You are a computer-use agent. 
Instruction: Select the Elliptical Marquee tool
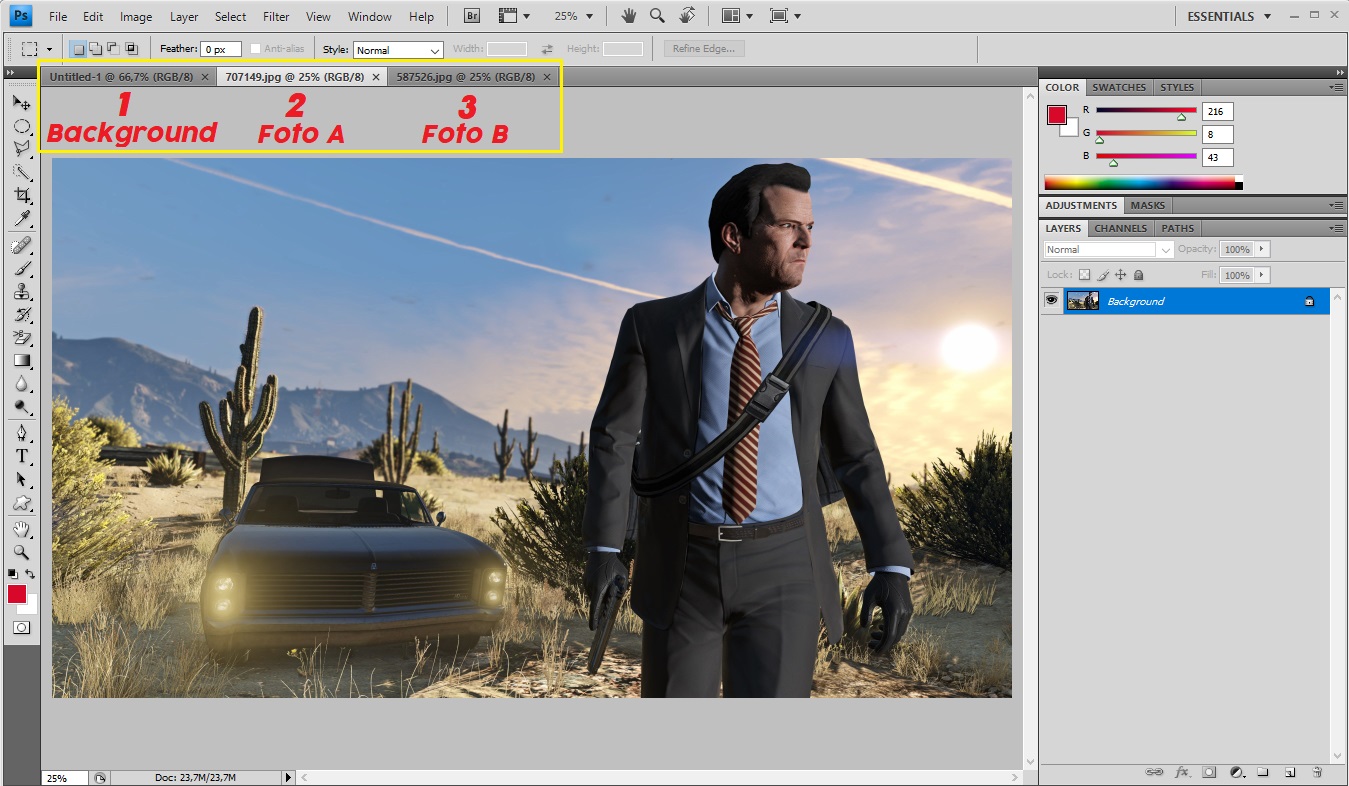click(21, 126)
